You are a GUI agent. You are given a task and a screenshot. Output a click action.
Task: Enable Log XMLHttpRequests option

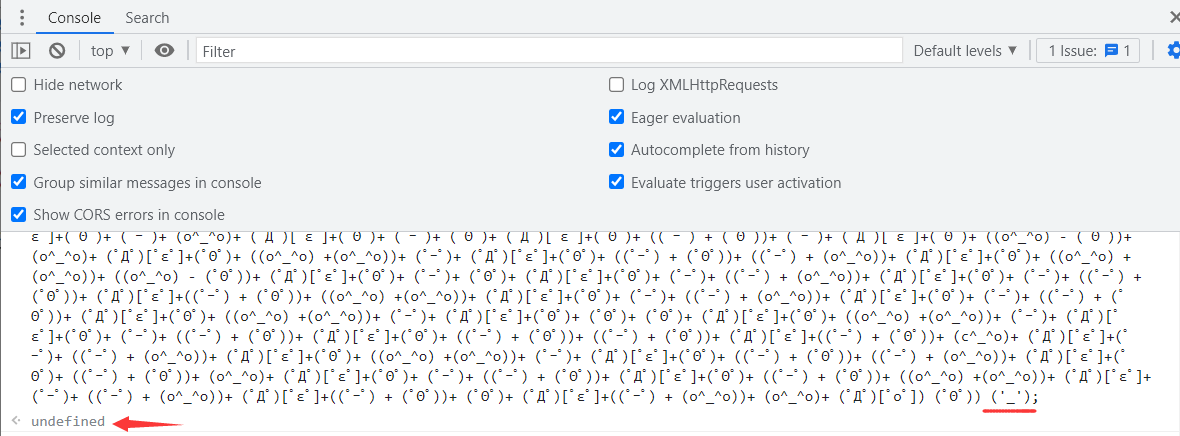point(617,85)
